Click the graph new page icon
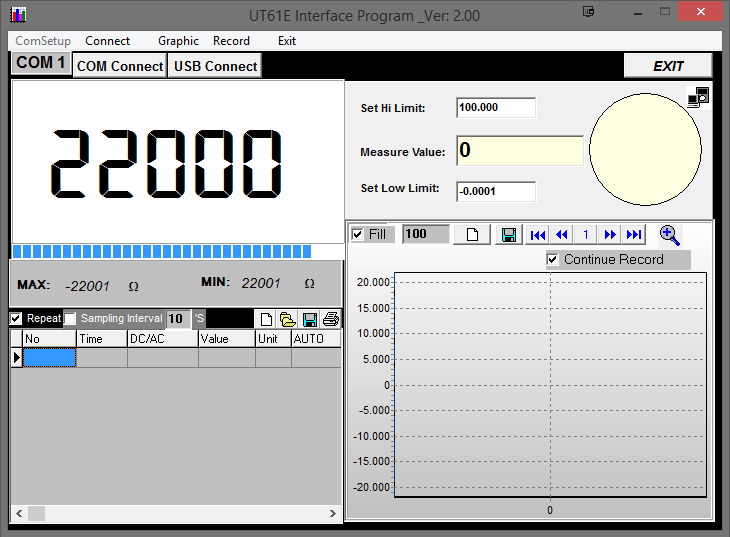The height and width of the screenshot is (537, 730). click(x=472, y=234)
